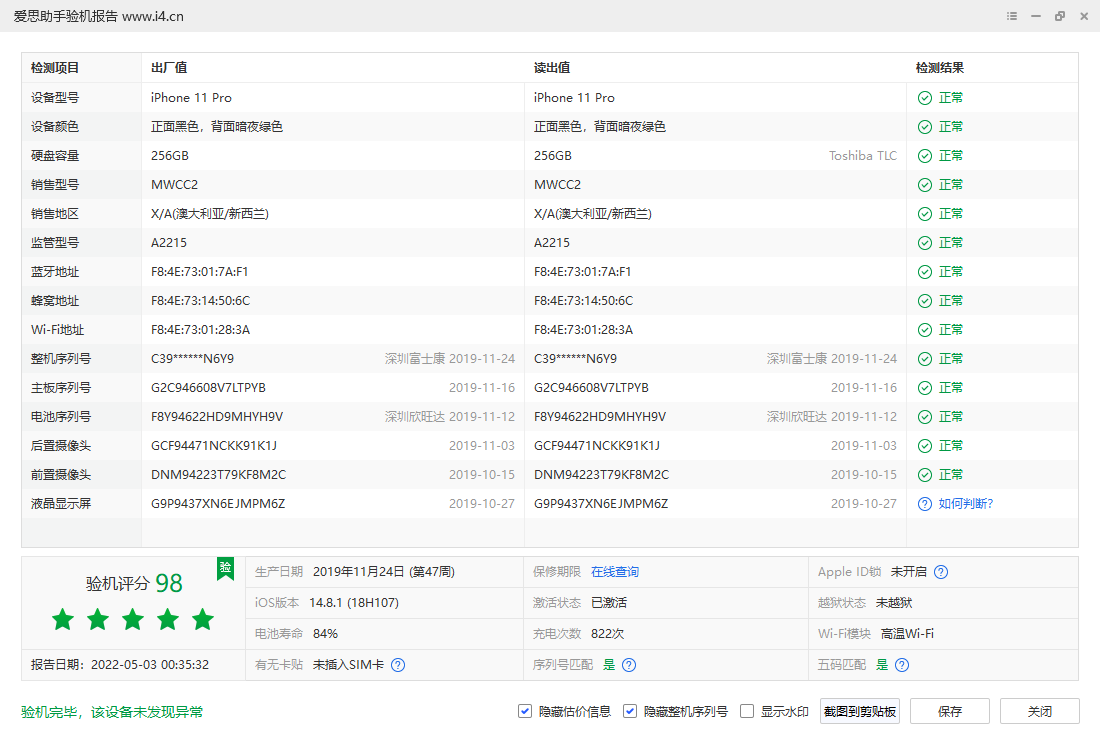Click the 未越狱 jailbreak status value
The height and width of the screenshot is (749, 1100).
[894, 603]
